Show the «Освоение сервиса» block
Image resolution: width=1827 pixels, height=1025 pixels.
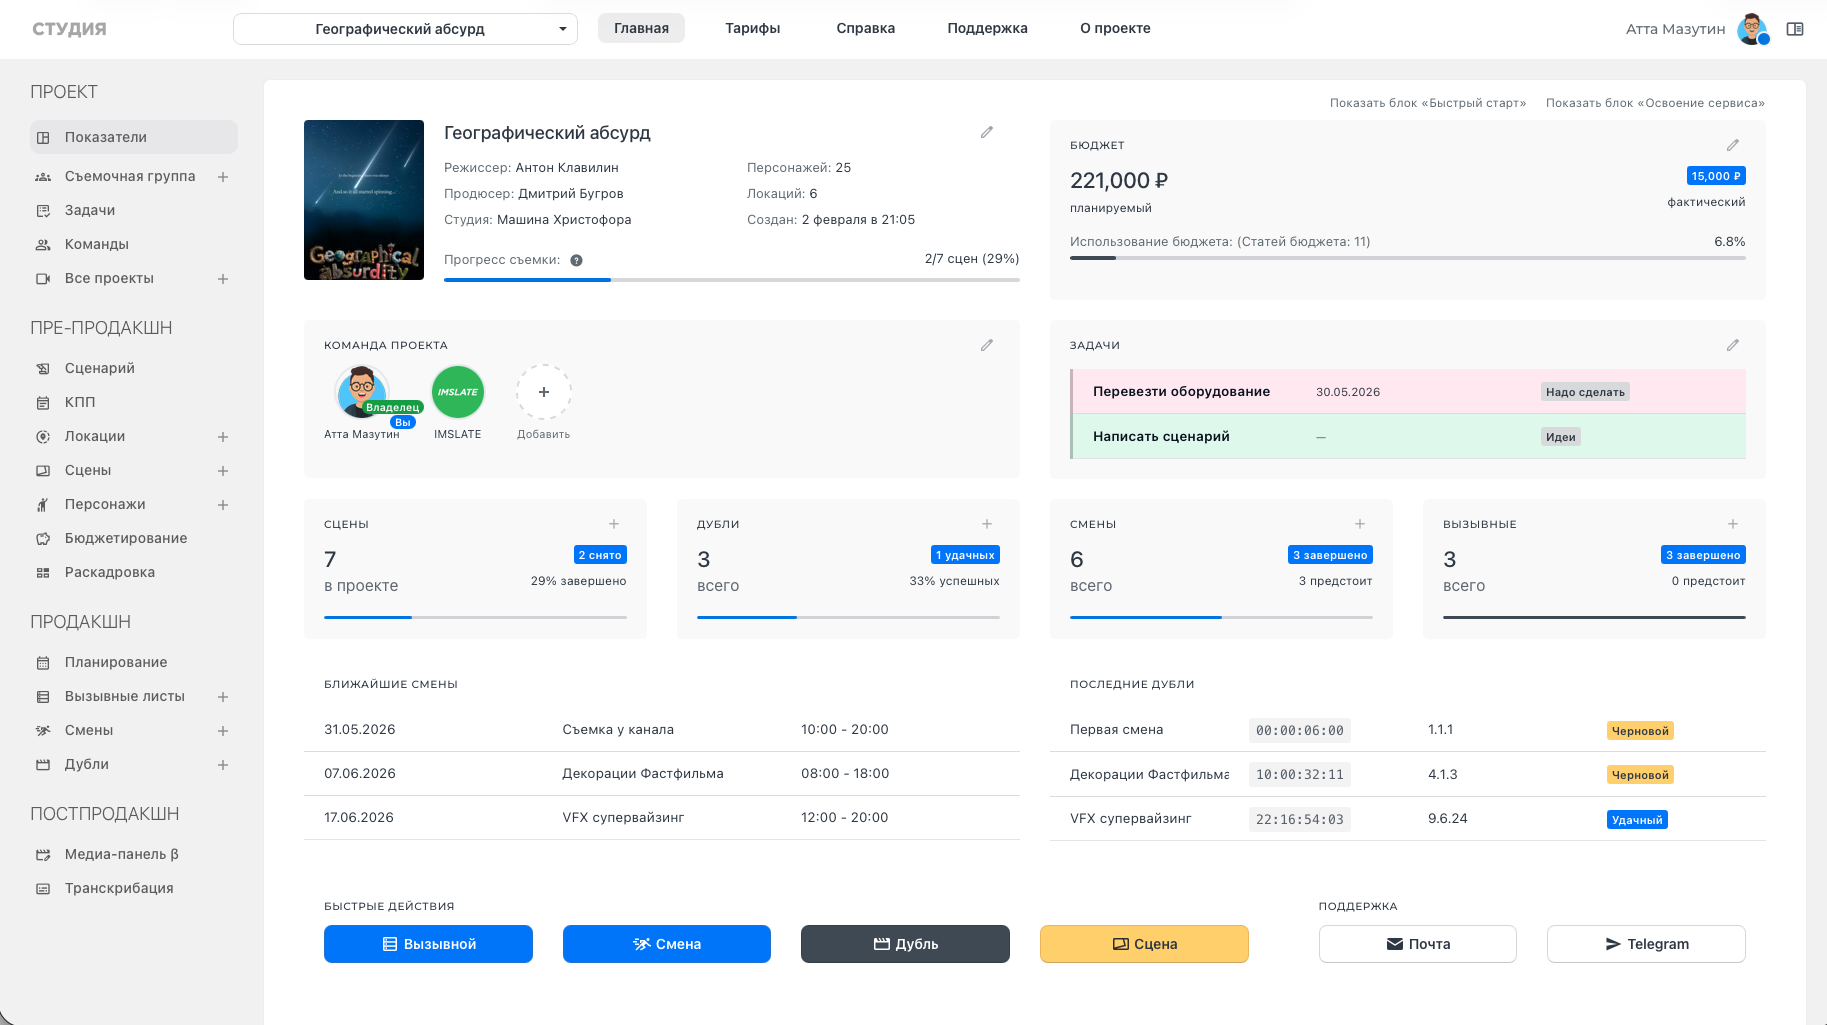(1655, 103)
